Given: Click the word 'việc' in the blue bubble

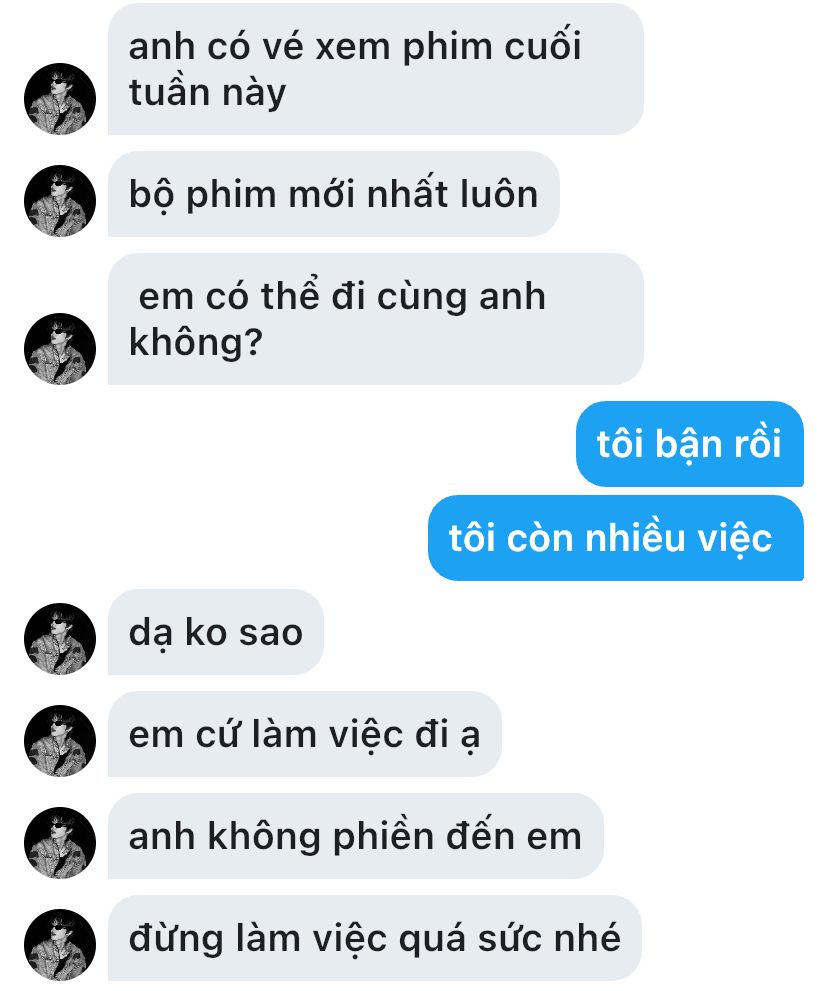Looking at the screenshot, I should point(734,539).
